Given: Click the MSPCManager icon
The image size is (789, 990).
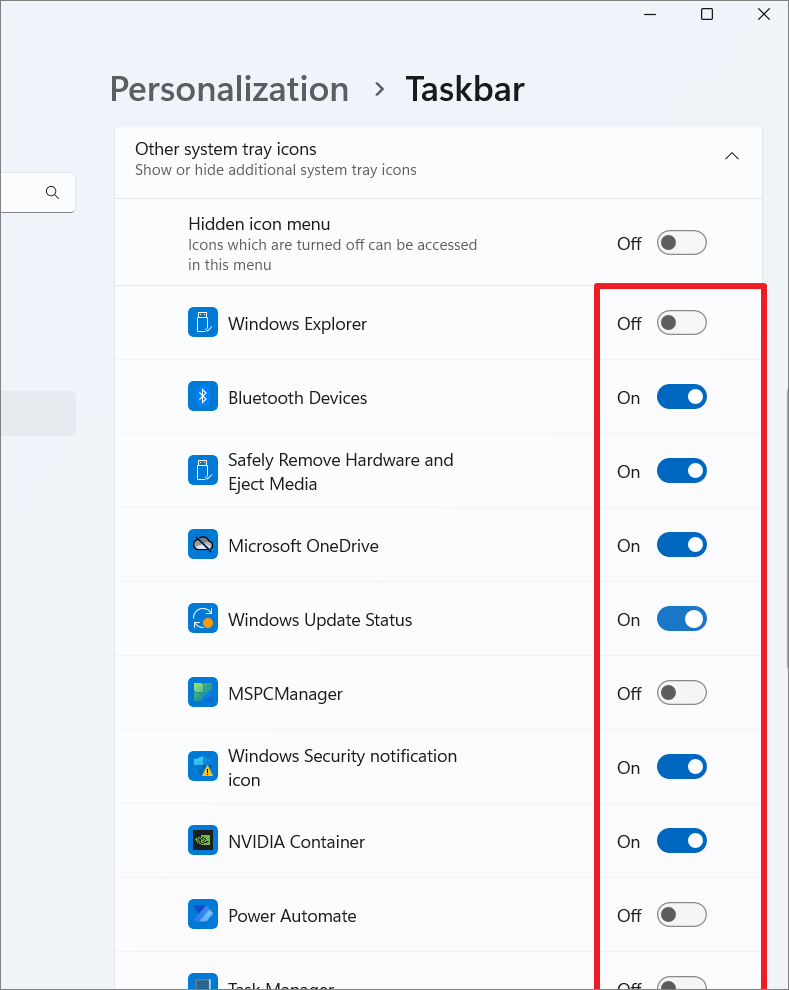Looking at the screenshot, I should [x=203, y=692].
